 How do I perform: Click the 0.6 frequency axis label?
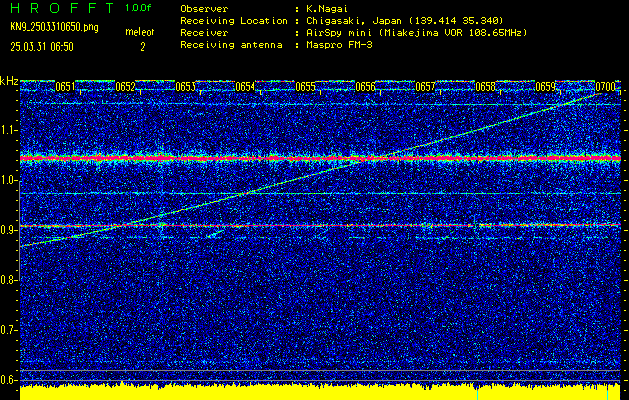[x=9, y=380]
